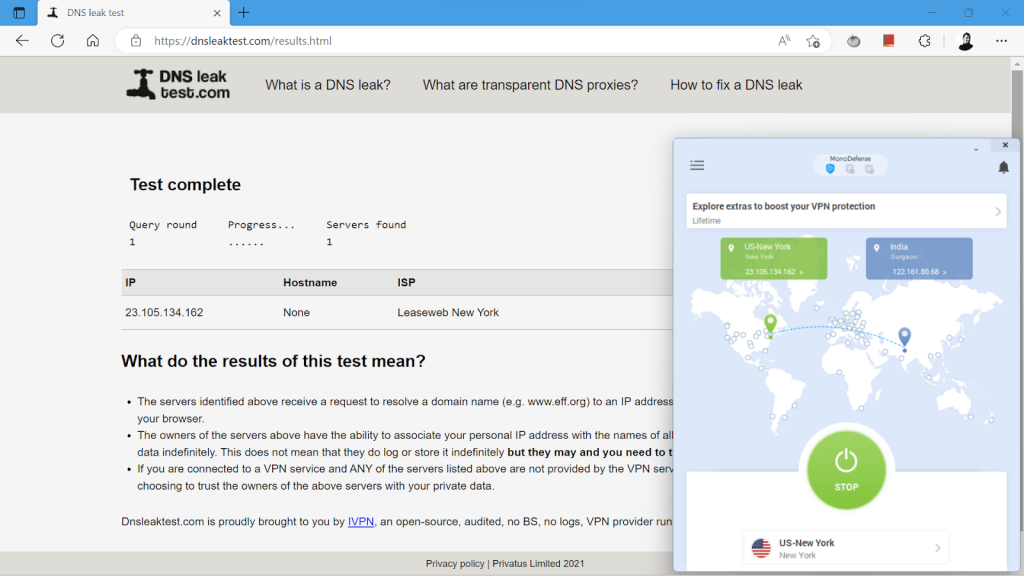The height and width of the screenshot is (576, 1024).
Task: Select the 'Leaseweb New York' ISP cell
Action: tap(448, 312)
